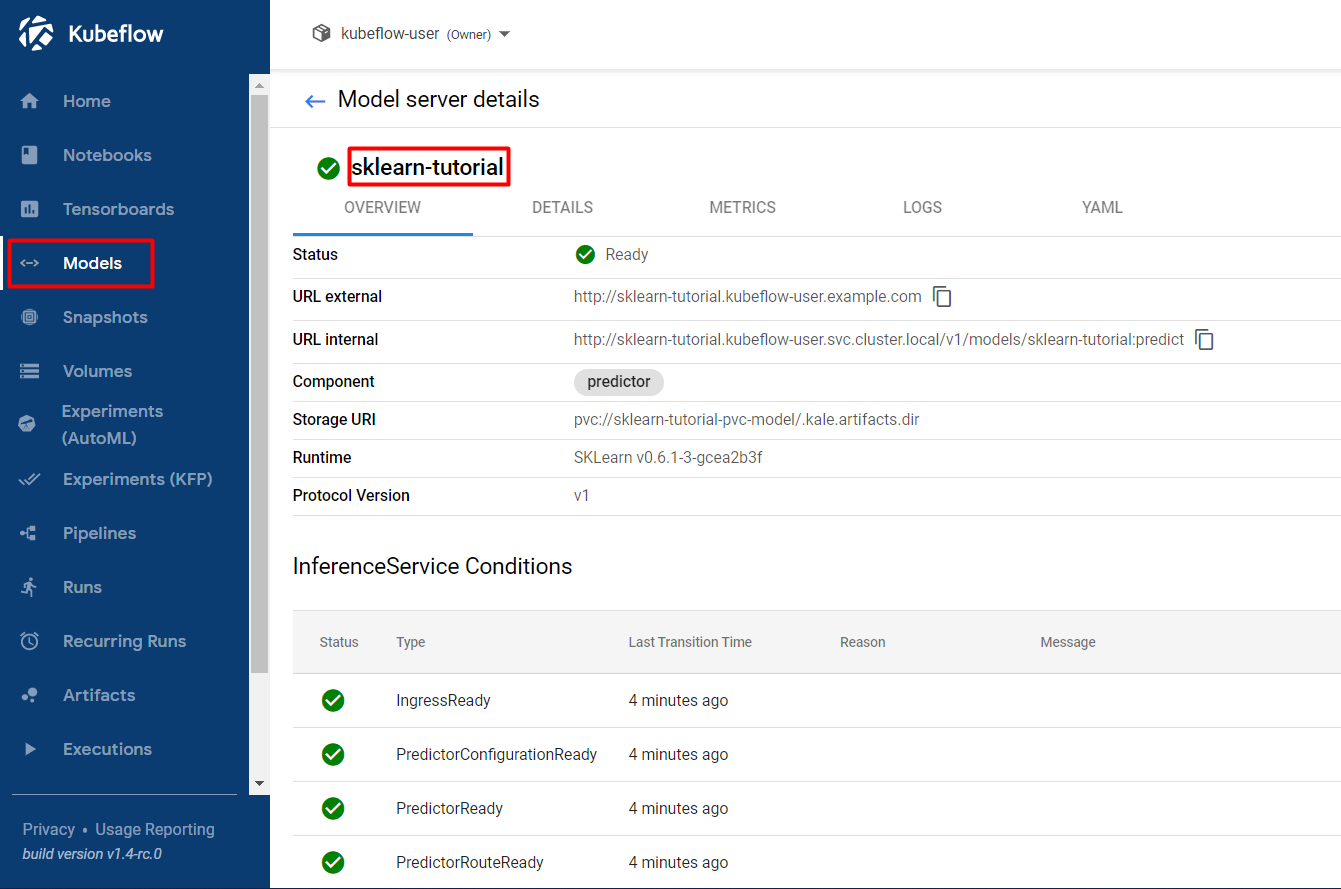Screen dimensions: 1341x889
Task: Switch to the OVERVIEW tab
Action: coord(383,208)
